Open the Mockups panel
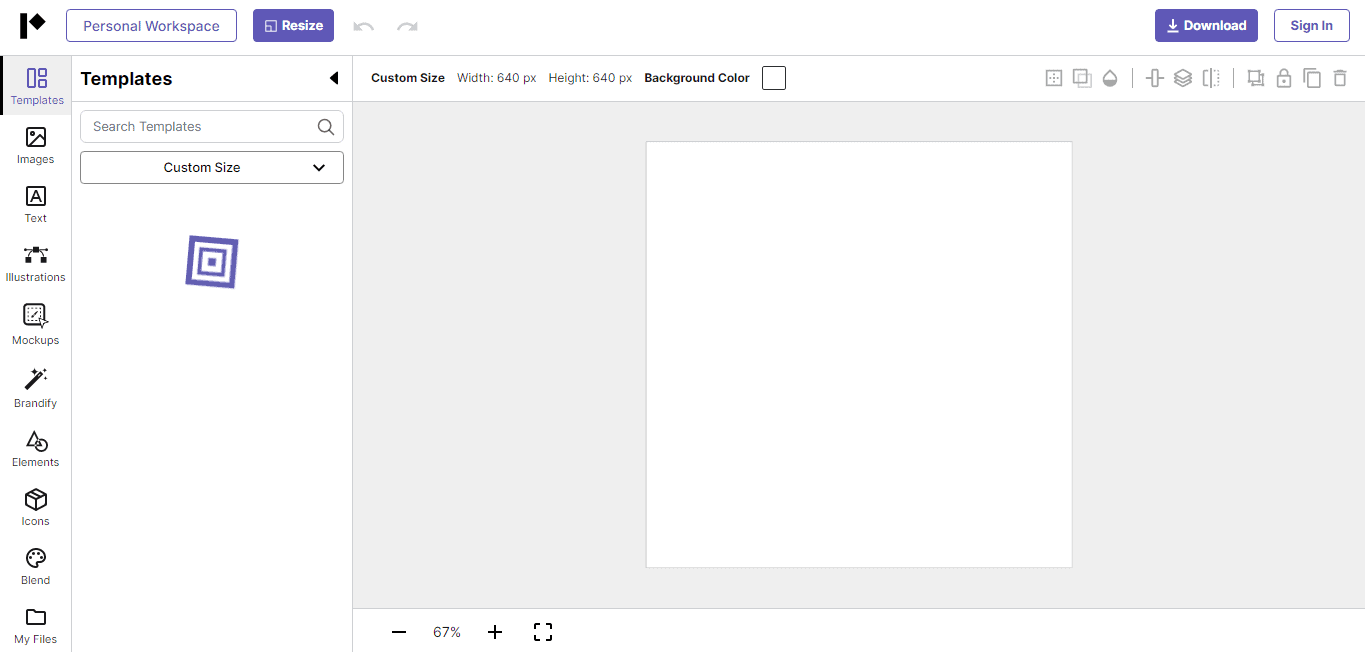Screen dimensions: 1365x652 point(35,323)
